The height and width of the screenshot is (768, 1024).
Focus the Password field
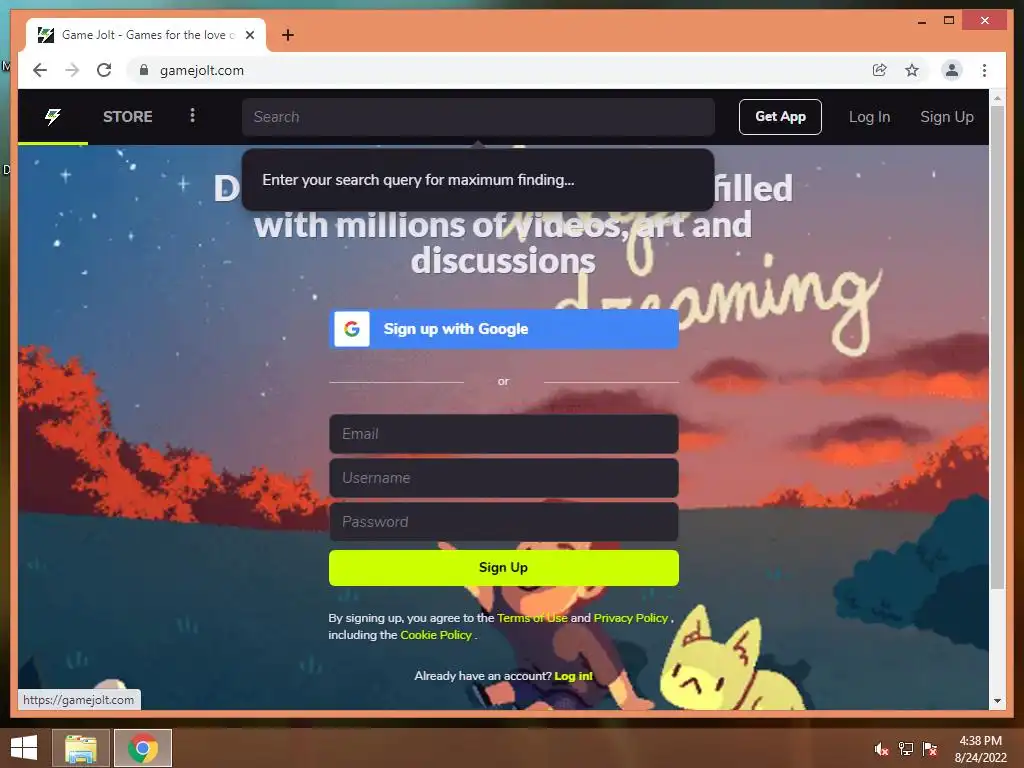tap(504, 522)
